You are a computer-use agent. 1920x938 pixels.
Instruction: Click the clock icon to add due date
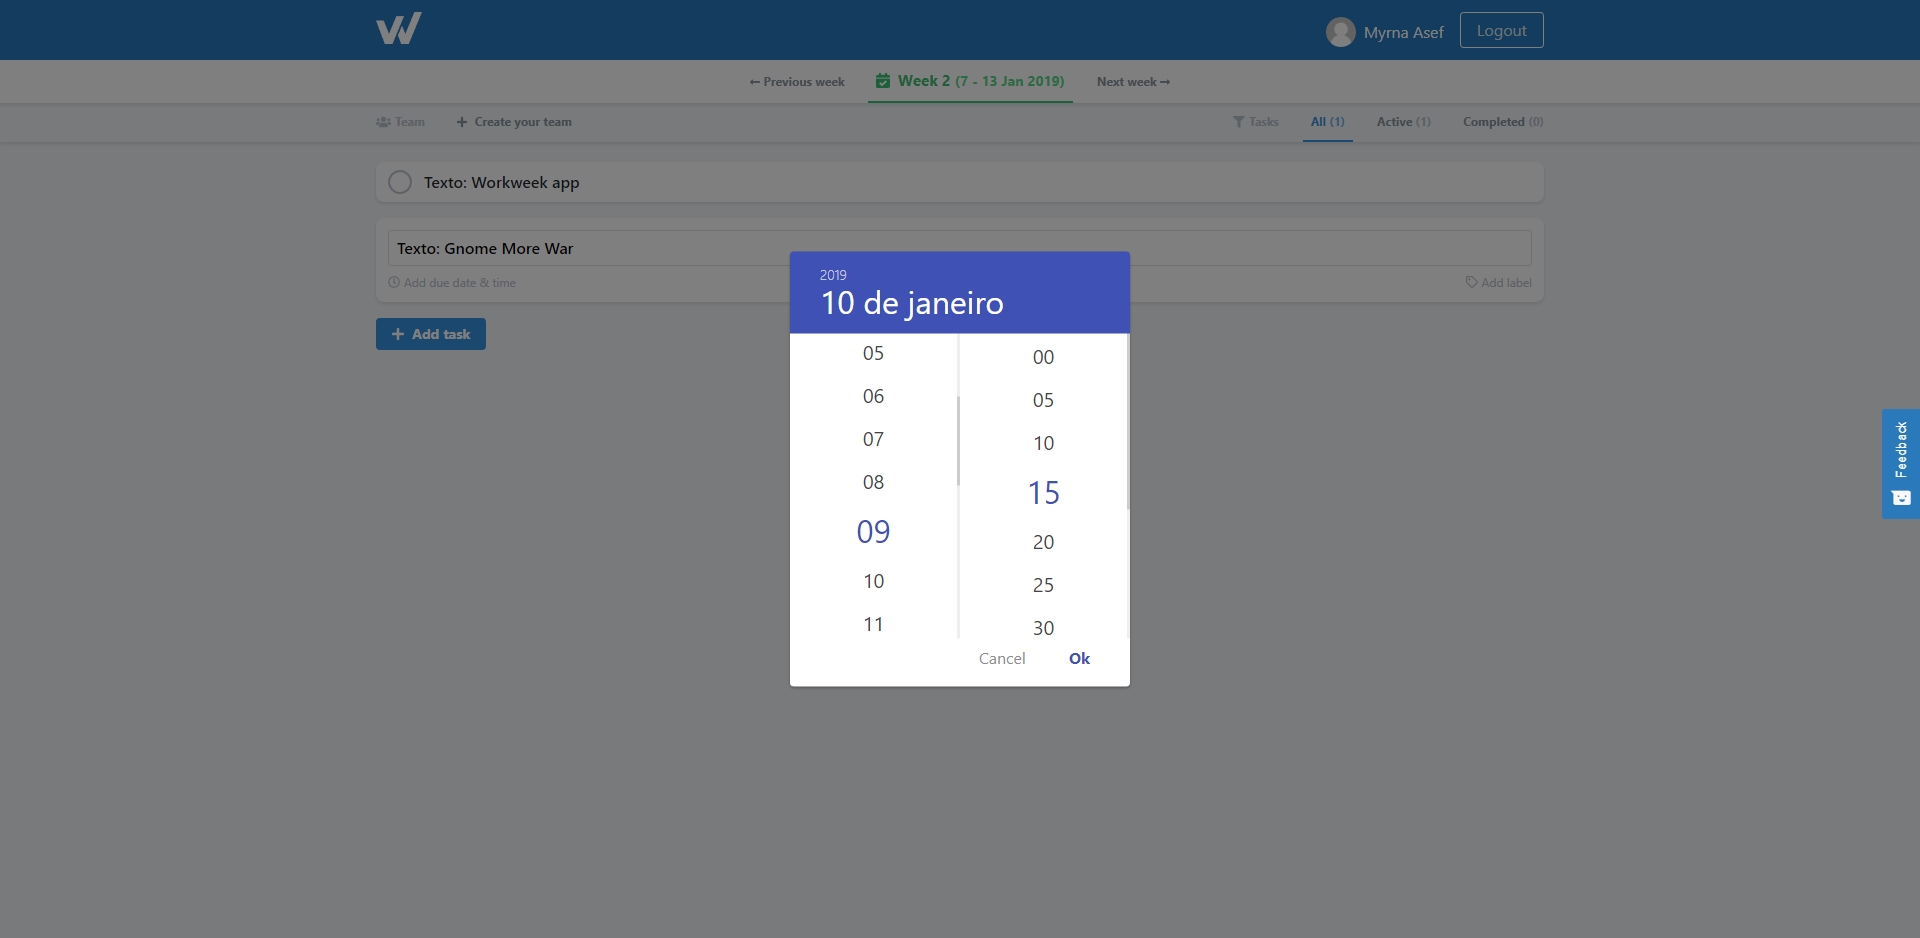(x=394, y=283)
